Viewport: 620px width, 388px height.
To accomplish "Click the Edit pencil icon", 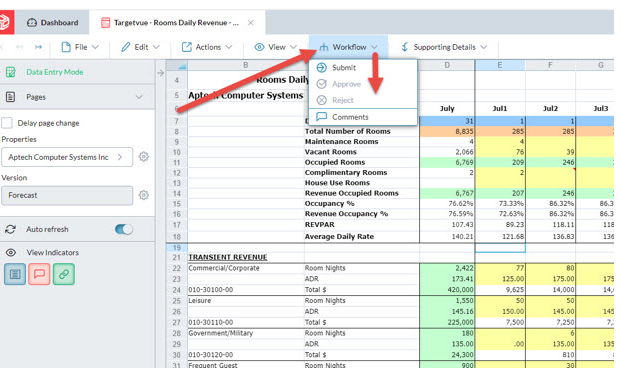I will (x=126, y=47).
